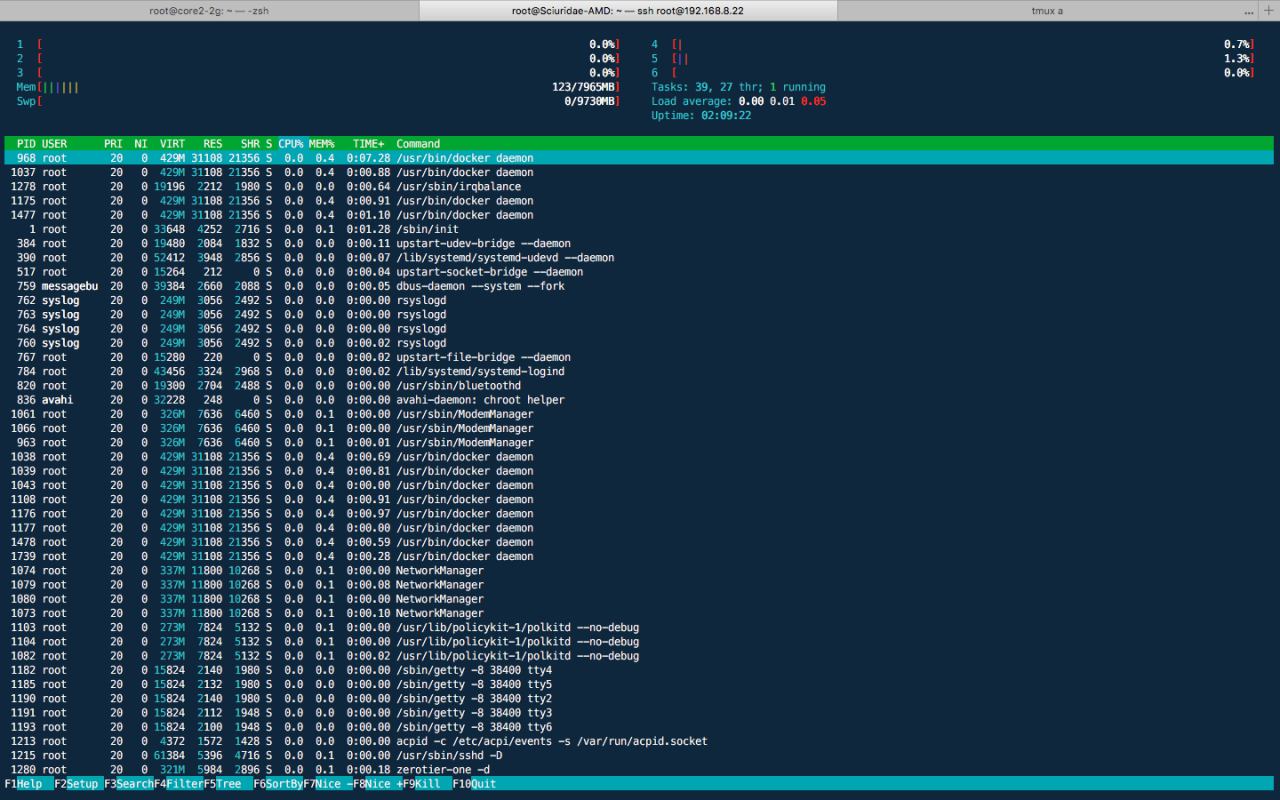Select getty tty3 process row

640,713
